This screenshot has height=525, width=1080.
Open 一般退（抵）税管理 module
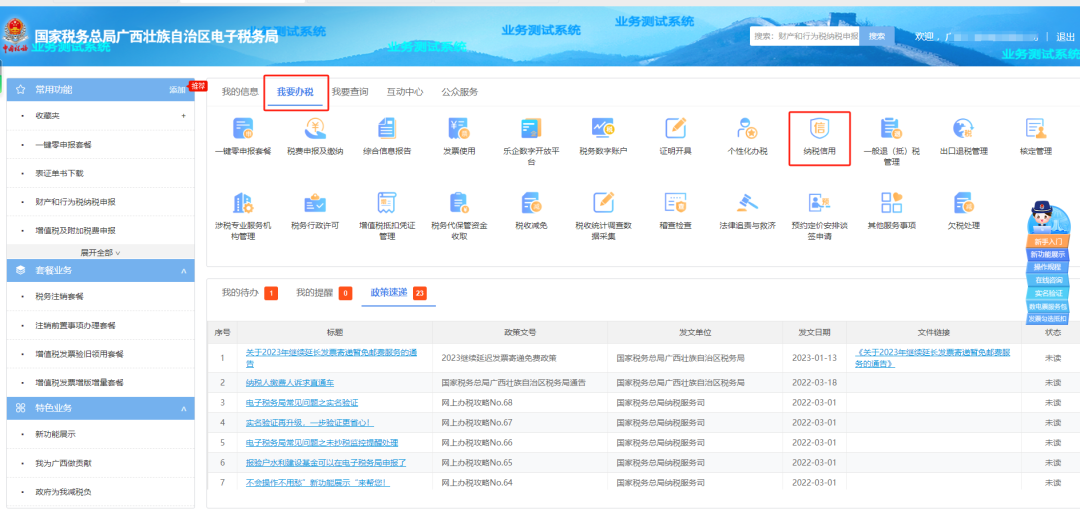click(x=891, y=141)
